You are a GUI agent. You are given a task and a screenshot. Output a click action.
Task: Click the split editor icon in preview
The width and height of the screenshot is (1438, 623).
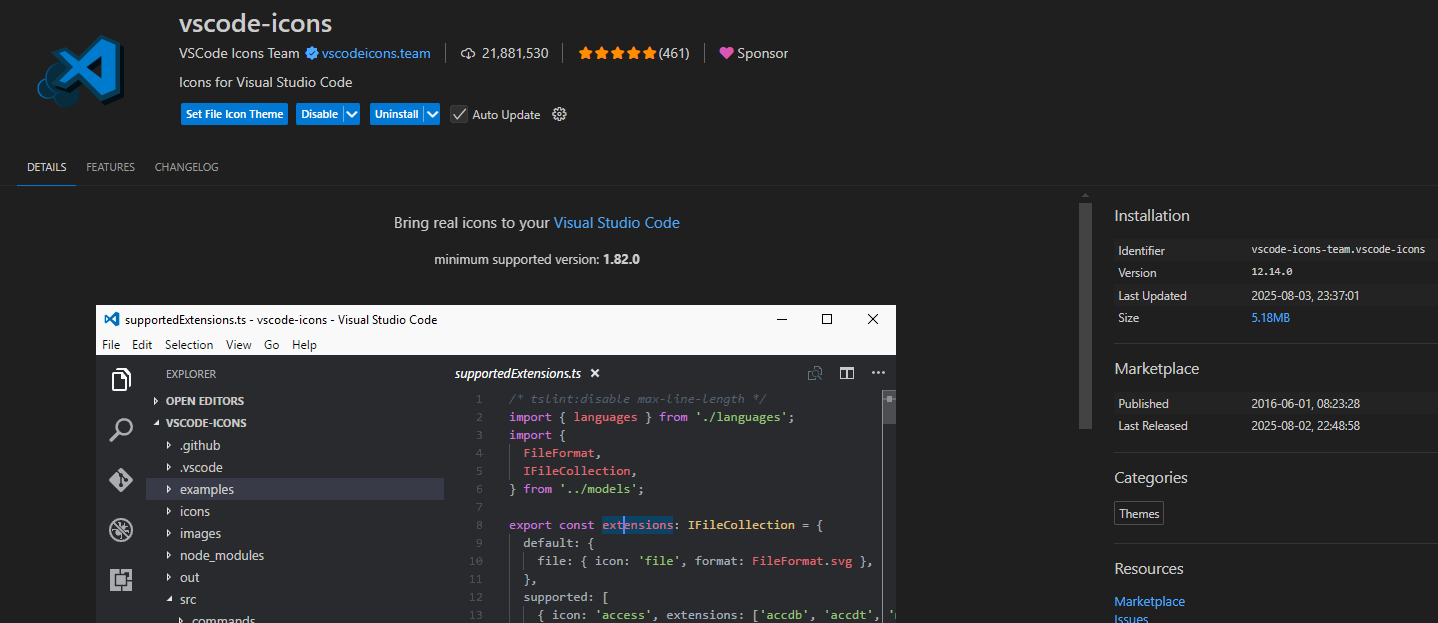coord(847,373)
